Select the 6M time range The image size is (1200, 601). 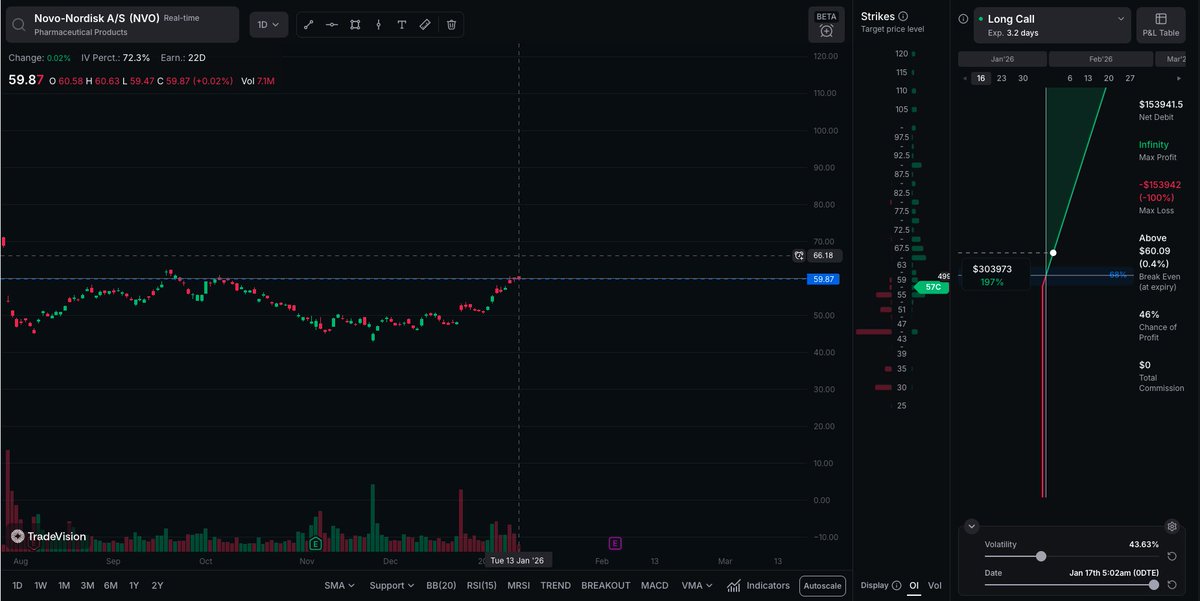tap(111, 585)
